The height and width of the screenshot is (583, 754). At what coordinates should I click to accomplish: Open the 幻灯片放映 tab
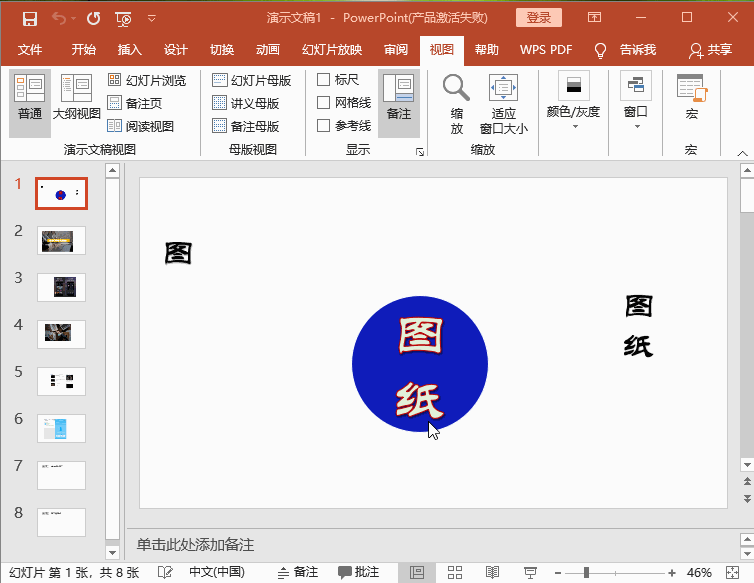click(332, 50)
